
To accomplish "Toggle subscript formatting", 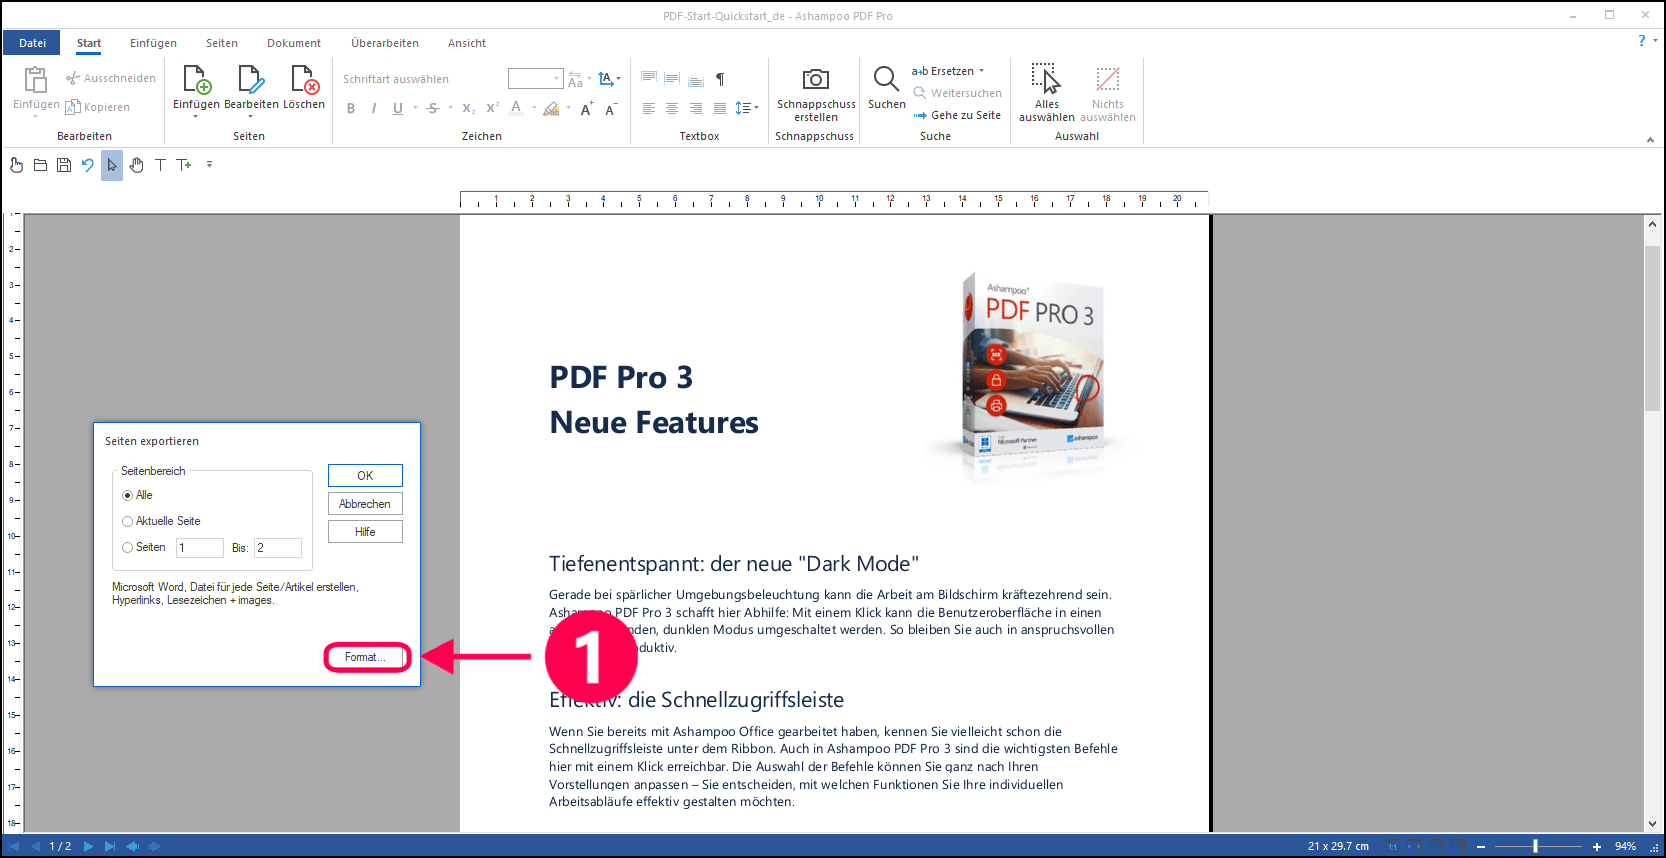I will pyautogui.click(x=468, y=108).
